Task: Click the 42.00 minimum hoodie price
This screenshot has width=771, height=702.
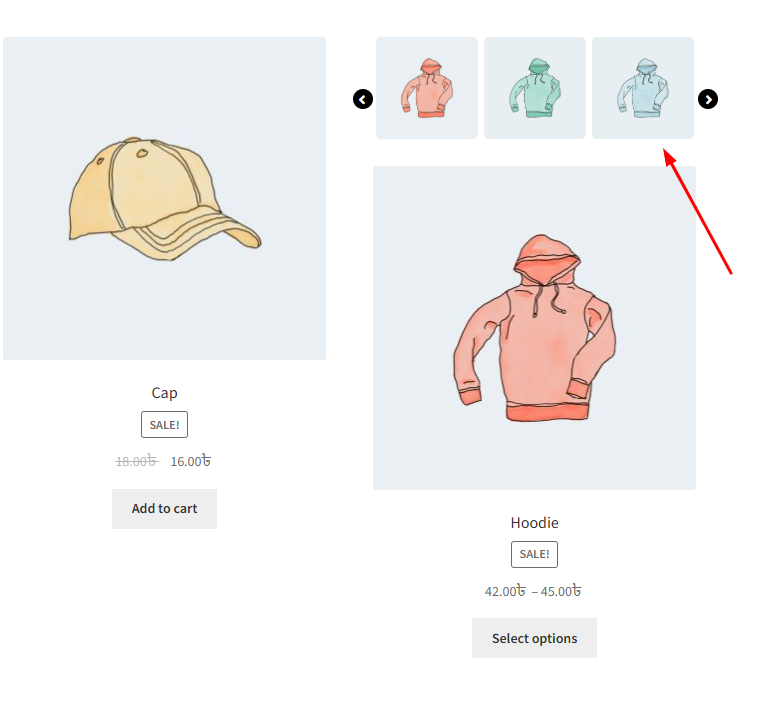Action: coord(506,591)
